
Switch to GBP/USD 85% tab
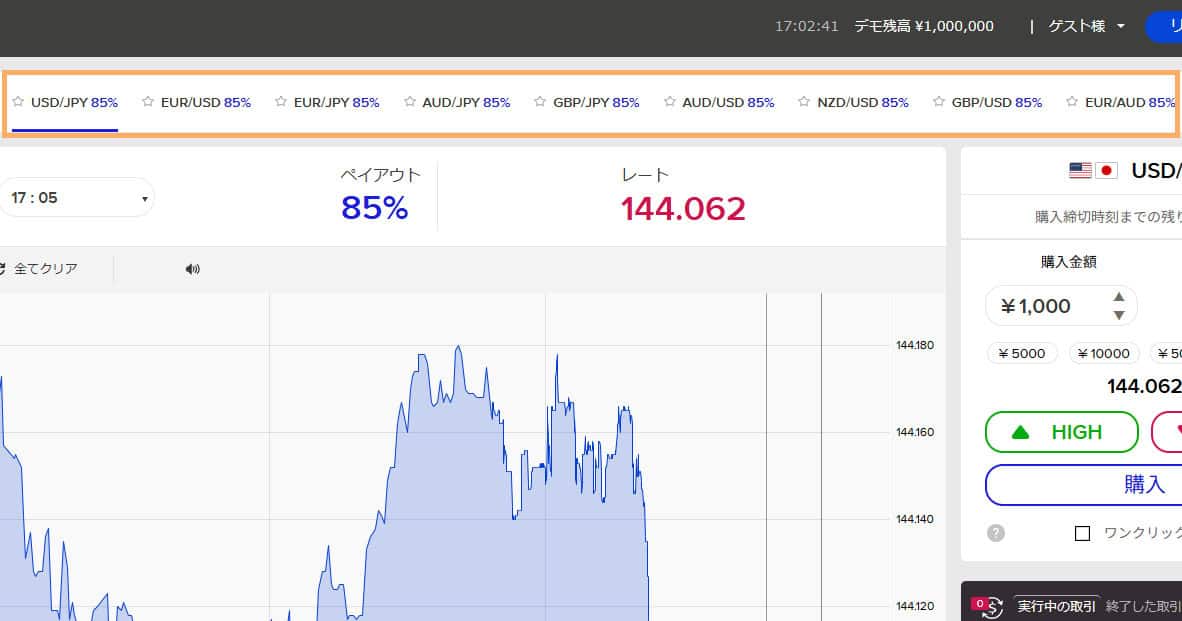pos(997,102)
